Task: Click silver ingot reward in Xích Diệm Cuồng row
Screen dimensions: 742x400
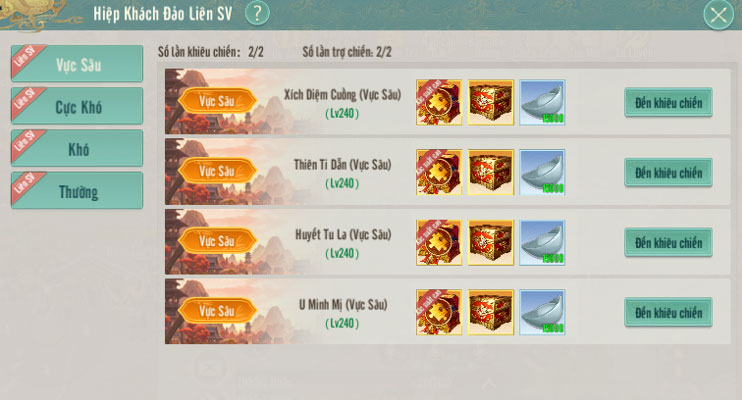Action: (542, 102)
